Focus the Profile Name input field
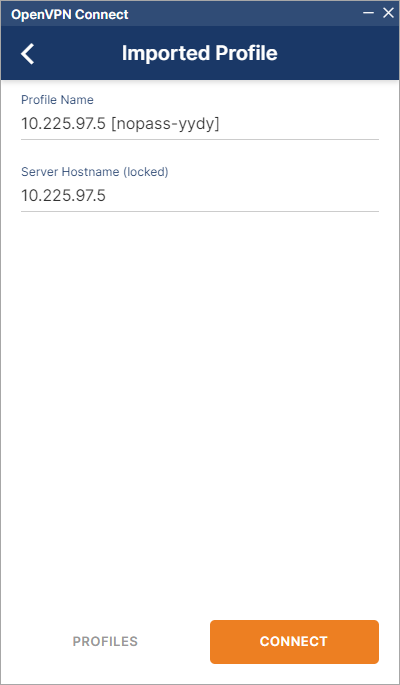The width and height of the screenshot is (400, 685). click(200, 124)
